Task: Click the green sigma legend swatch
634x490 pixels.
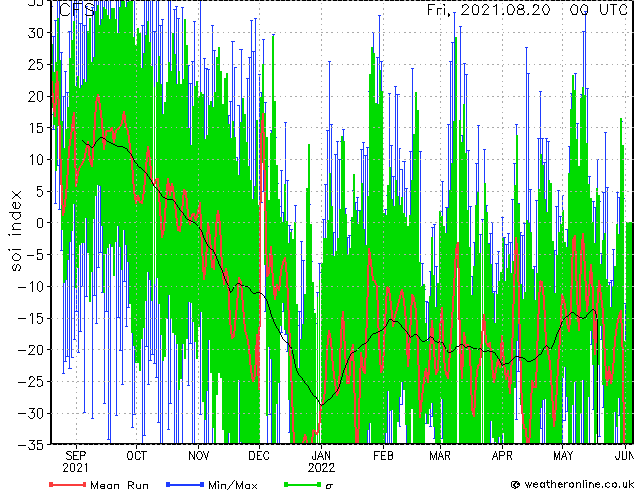Action: point(302,484)
